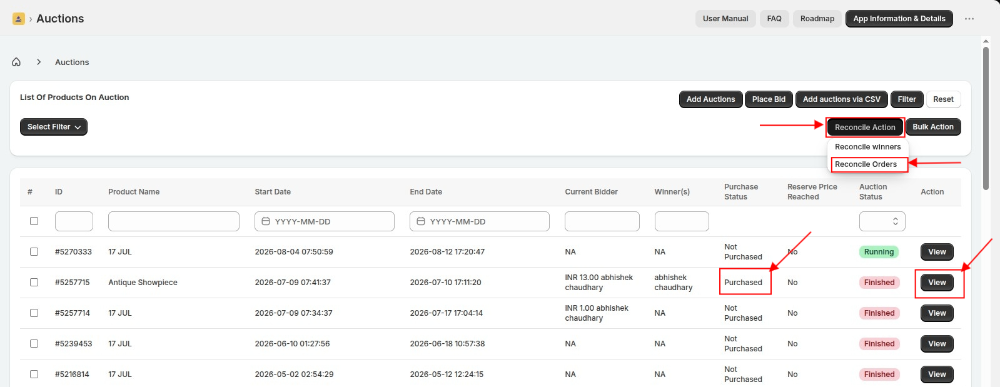1000x387 pixels.
Task: Click the Purchase Status column header
Action: 741,192
